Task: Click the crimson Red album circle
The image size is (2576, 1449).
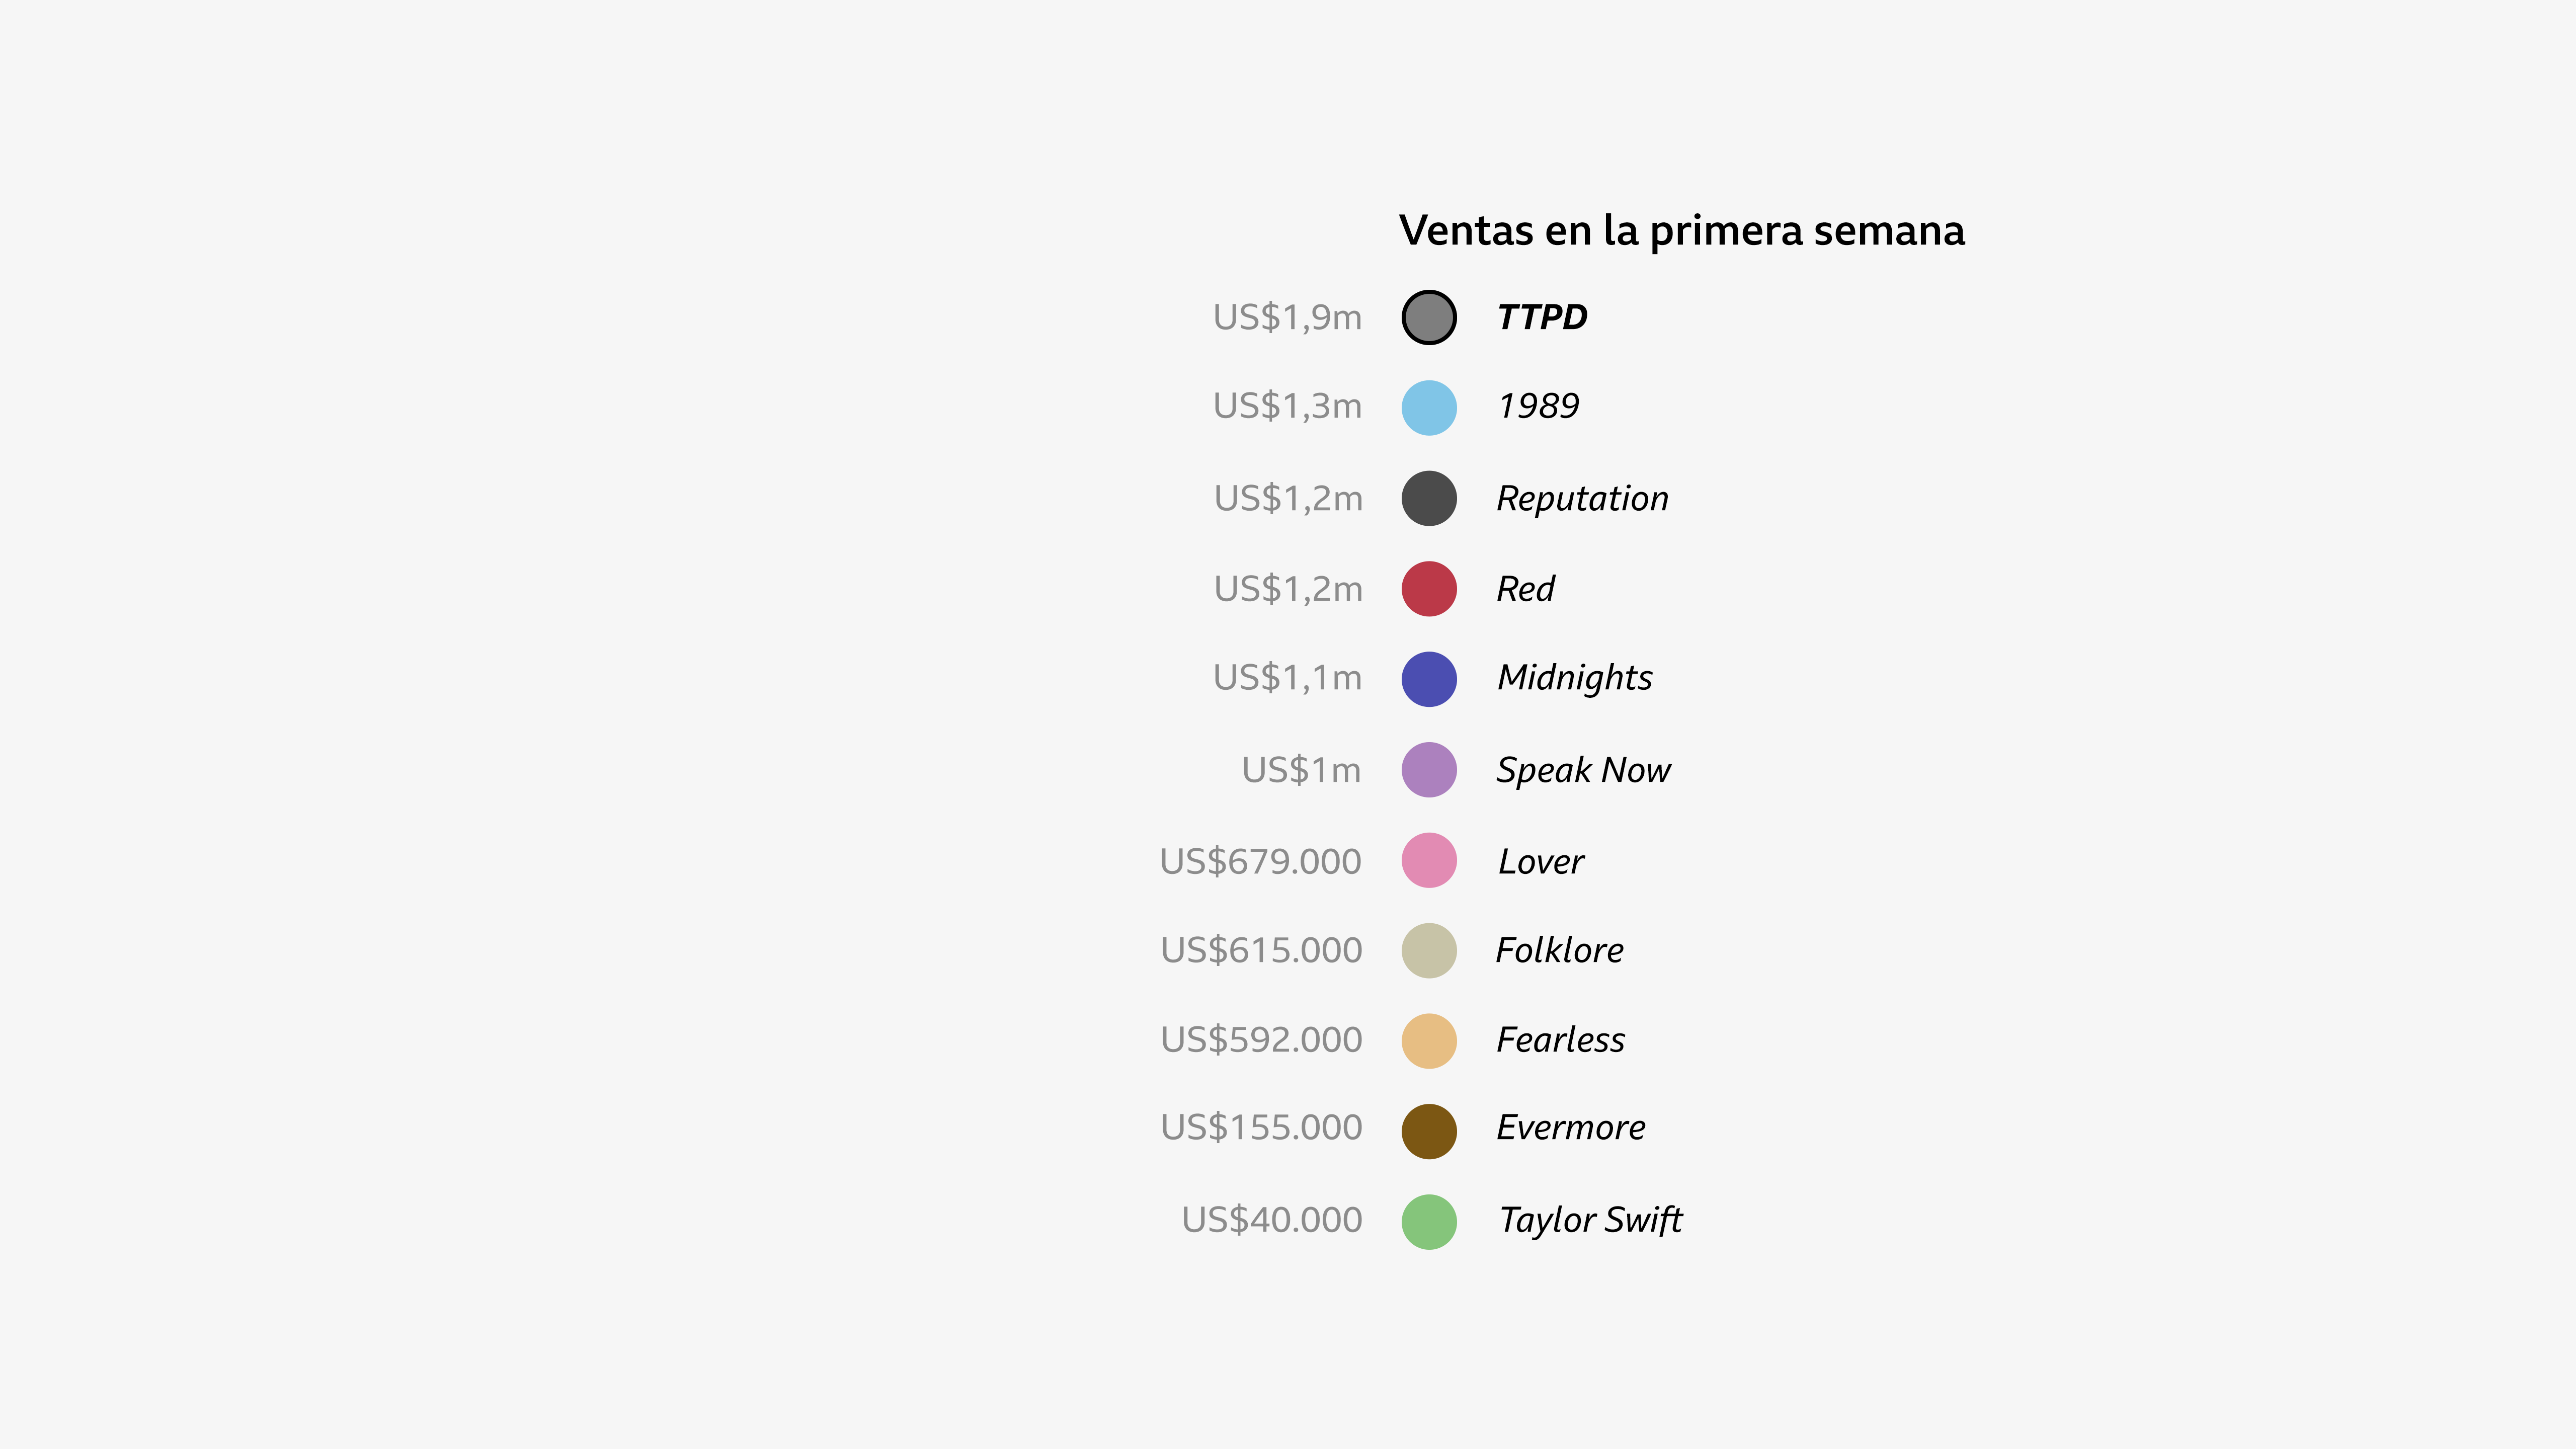Action: (1429, 589)
